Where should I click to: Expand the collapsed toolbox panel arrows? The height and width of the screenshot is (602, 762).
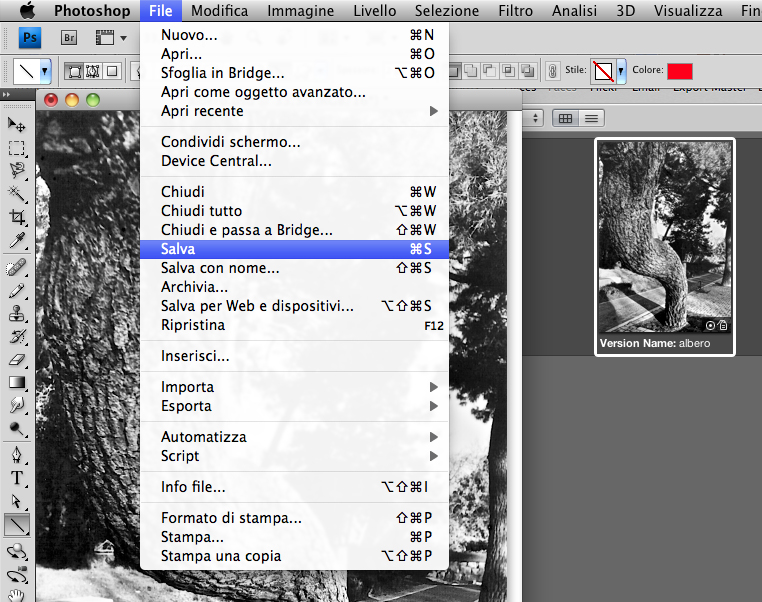click(x=7, y=94)
